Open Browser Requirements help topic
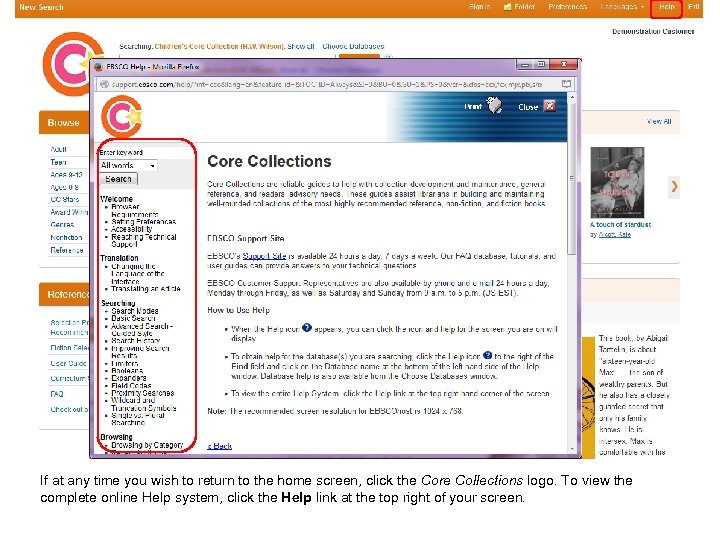Image resolution: width=720 pixels, height=540 pixels. click(134, 210)
